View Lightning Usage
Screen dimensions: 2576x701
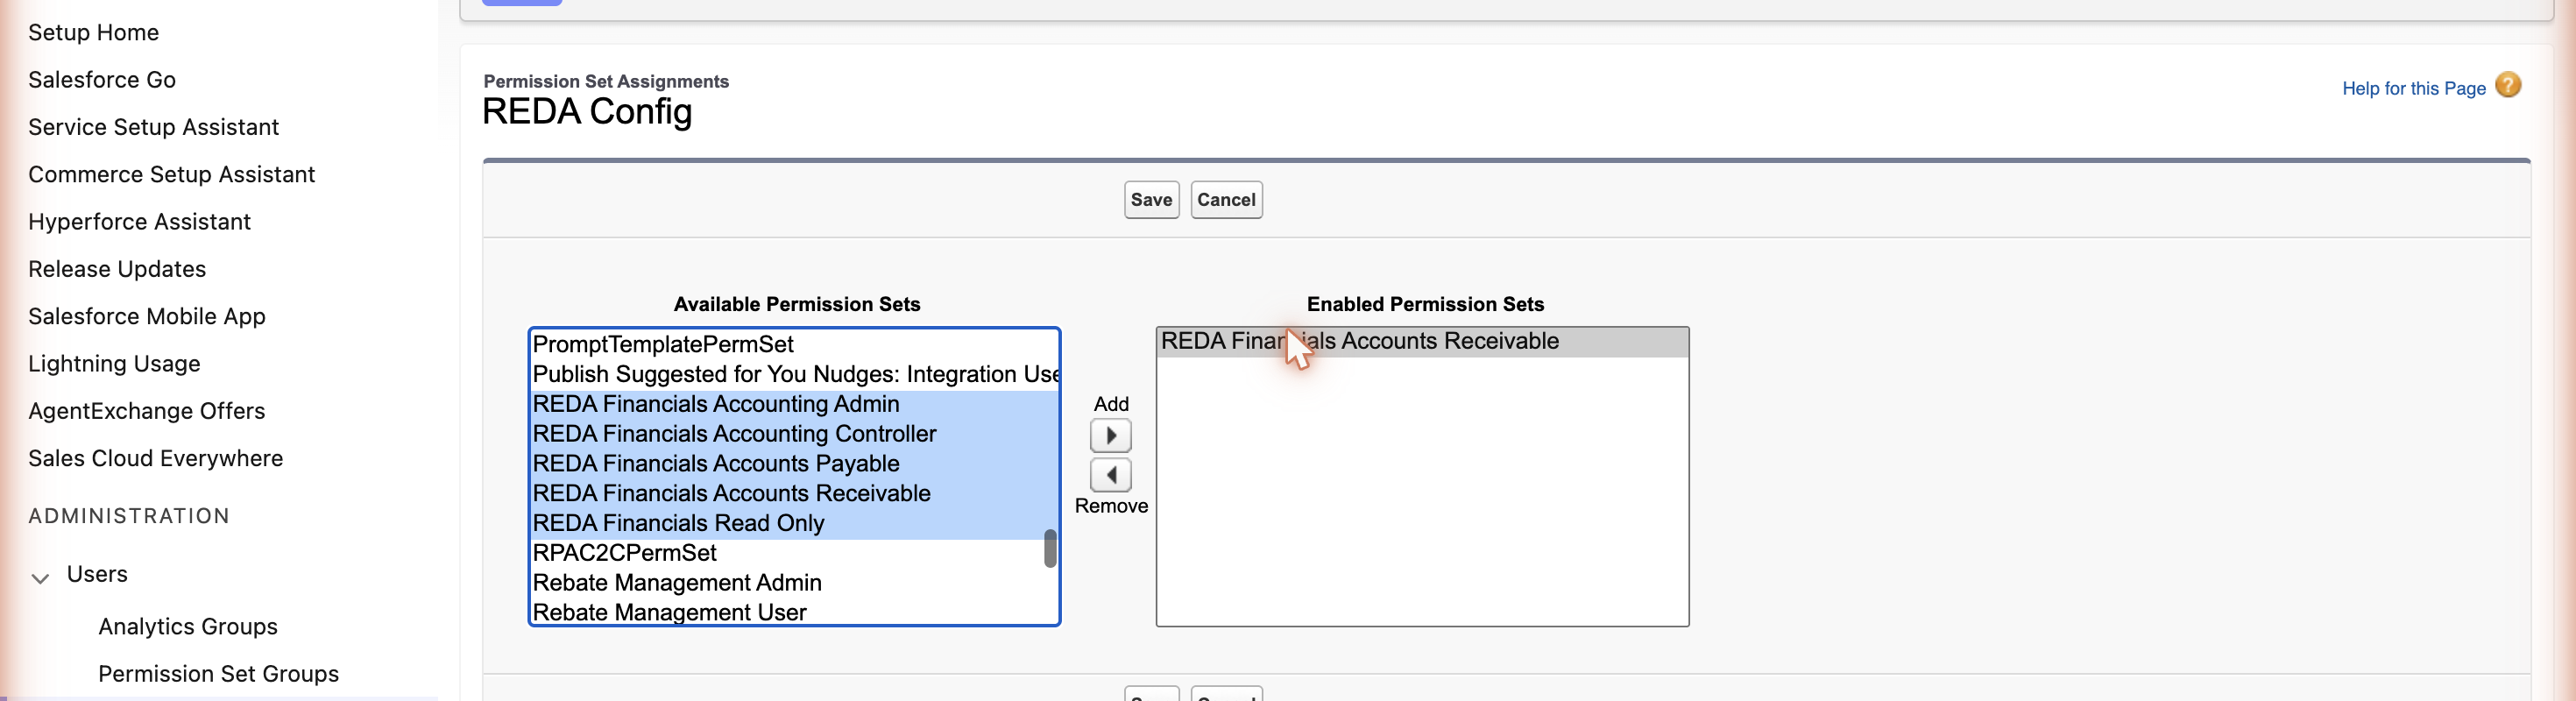(x=114, y=364)
